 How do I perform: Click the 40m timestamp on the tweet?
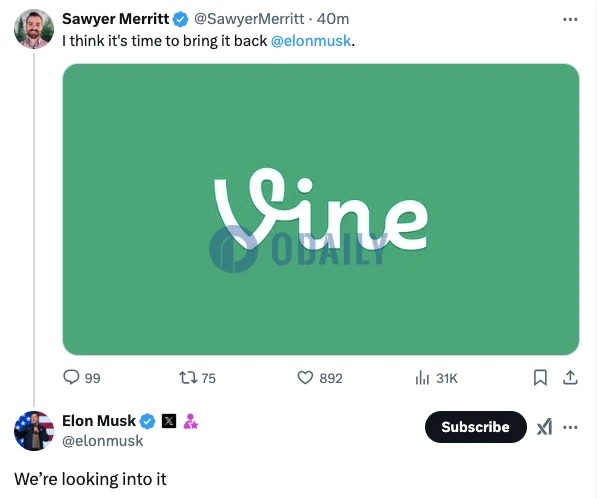click(x=333, y=19)
